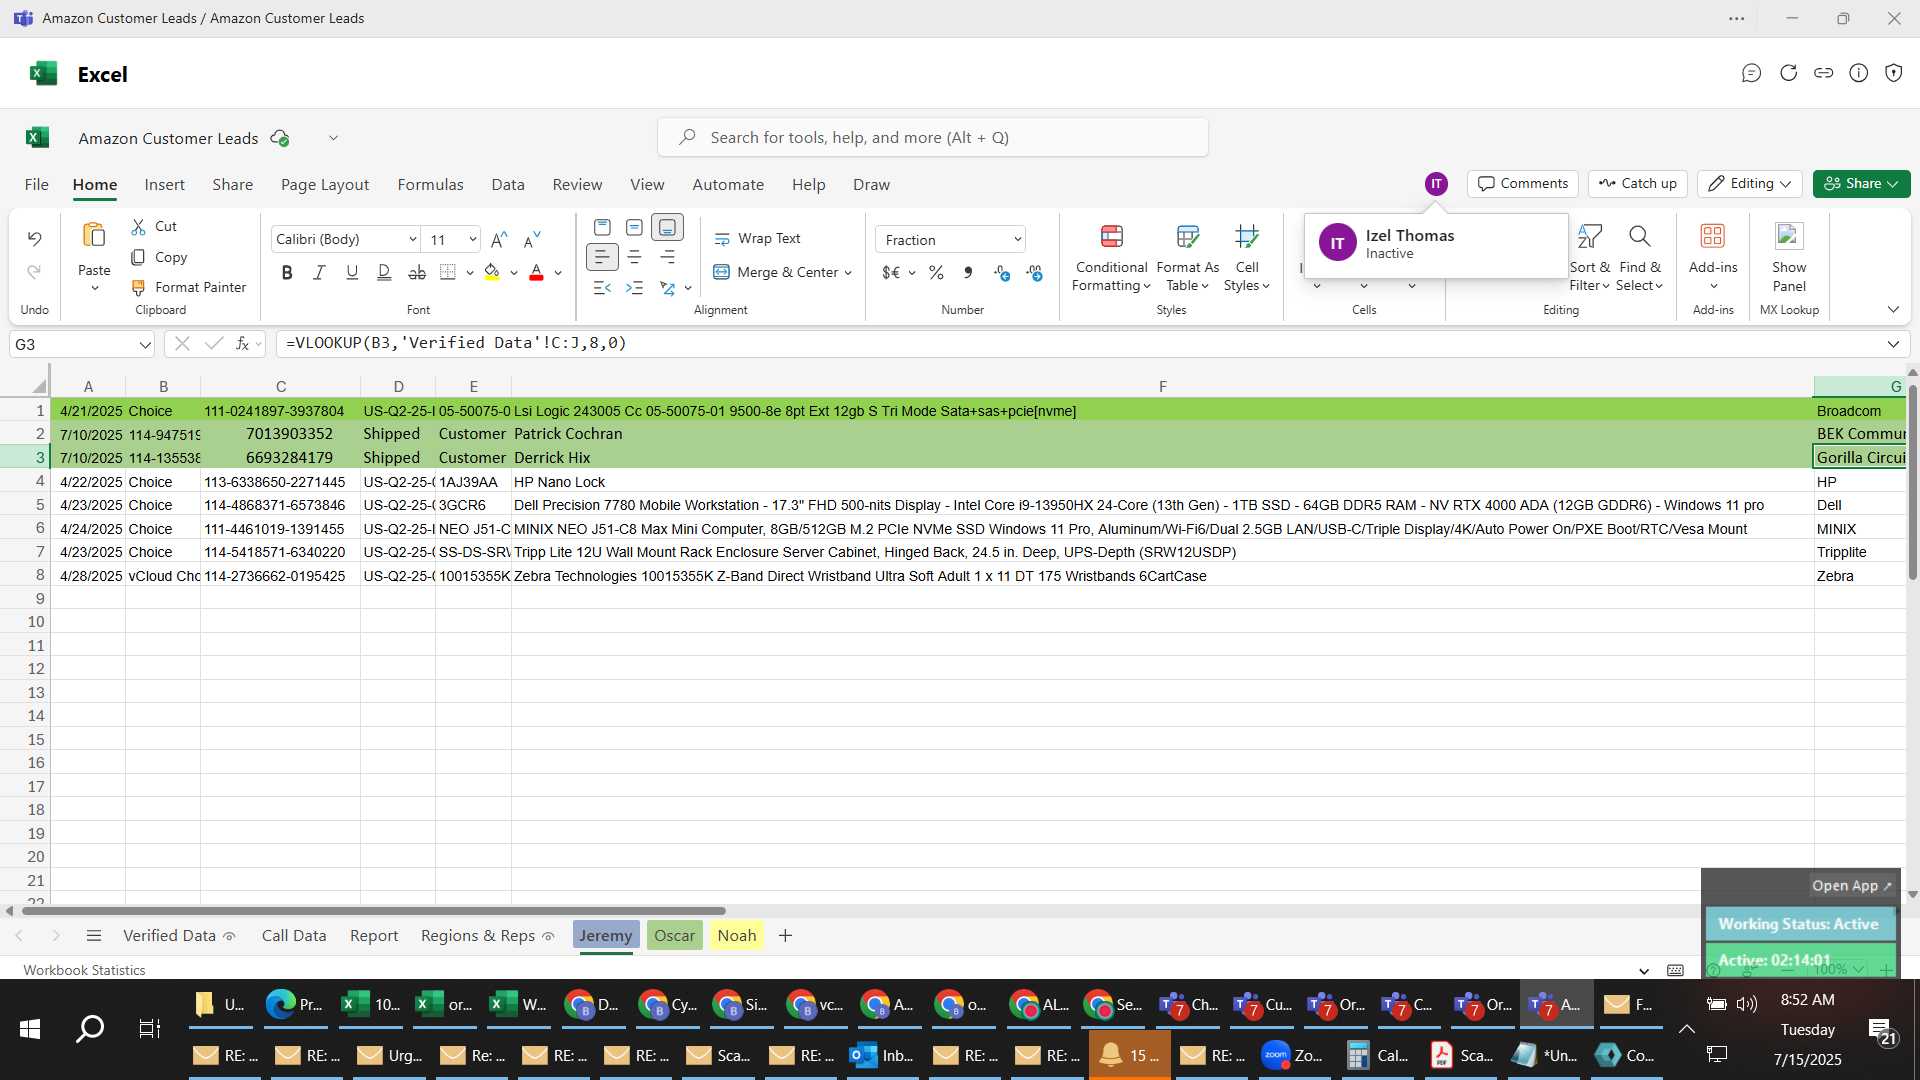Apply comma style number format
1920x1080 pixels.
(968, 272)
